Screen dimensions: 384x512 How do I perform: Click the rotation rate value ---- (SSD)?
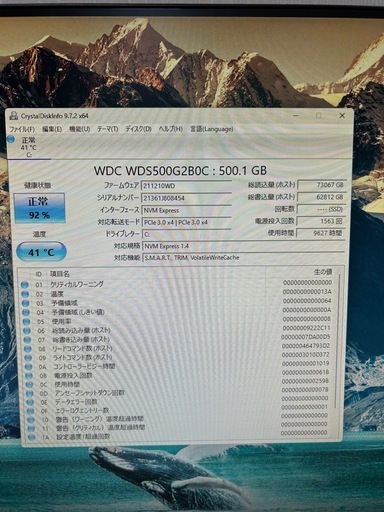(x=321, y=209)
